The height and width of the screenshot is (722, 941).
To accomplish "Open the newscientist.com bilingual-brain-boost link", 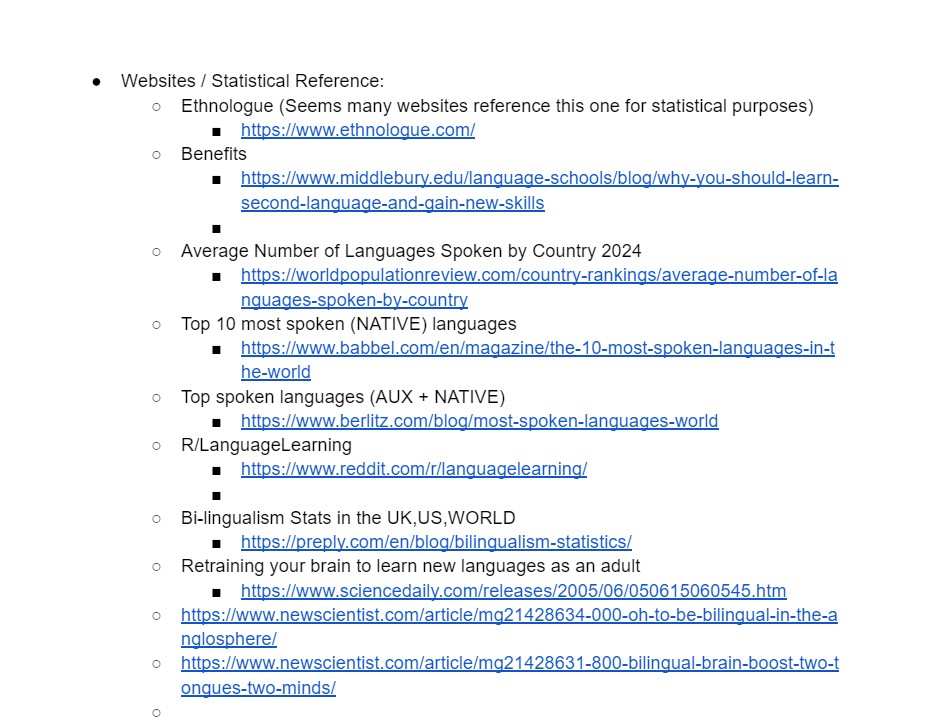I will [x=510, y=675].
